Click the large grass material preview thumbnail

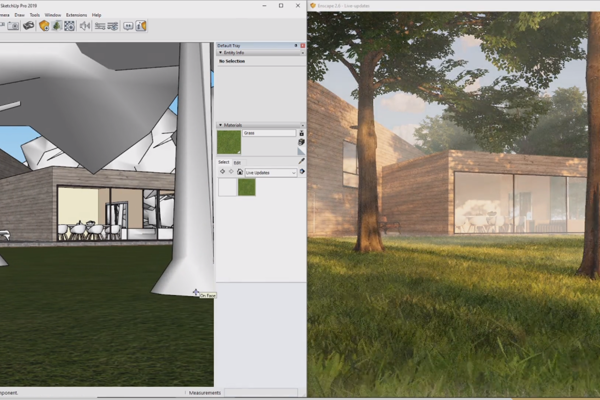pos(229,142)
